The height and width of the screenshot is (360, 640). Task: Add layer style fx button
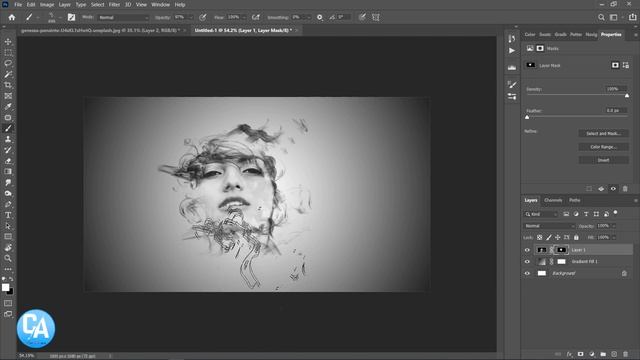pyautogui.click(x=569, y=354)
